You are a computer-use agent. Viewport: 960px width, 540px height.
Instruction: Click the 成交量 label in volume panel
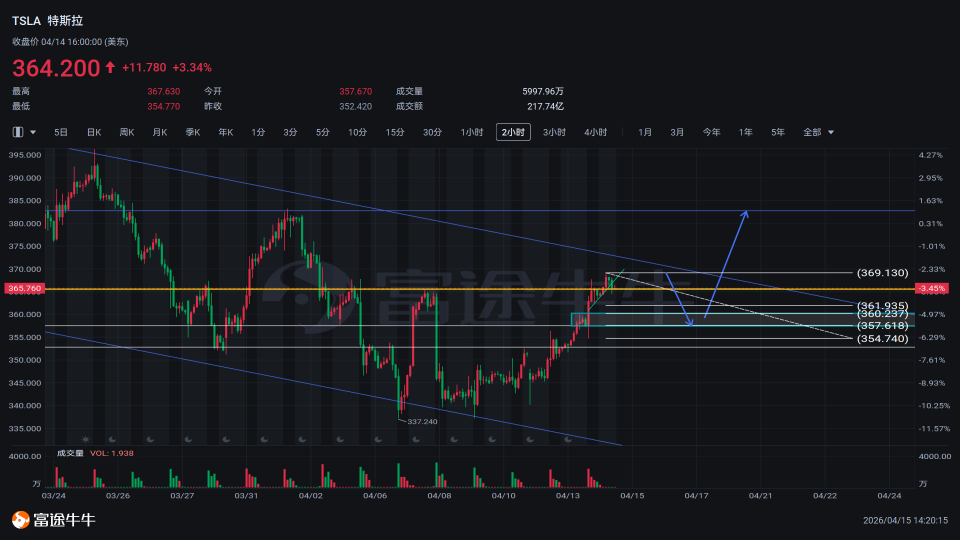70,453
